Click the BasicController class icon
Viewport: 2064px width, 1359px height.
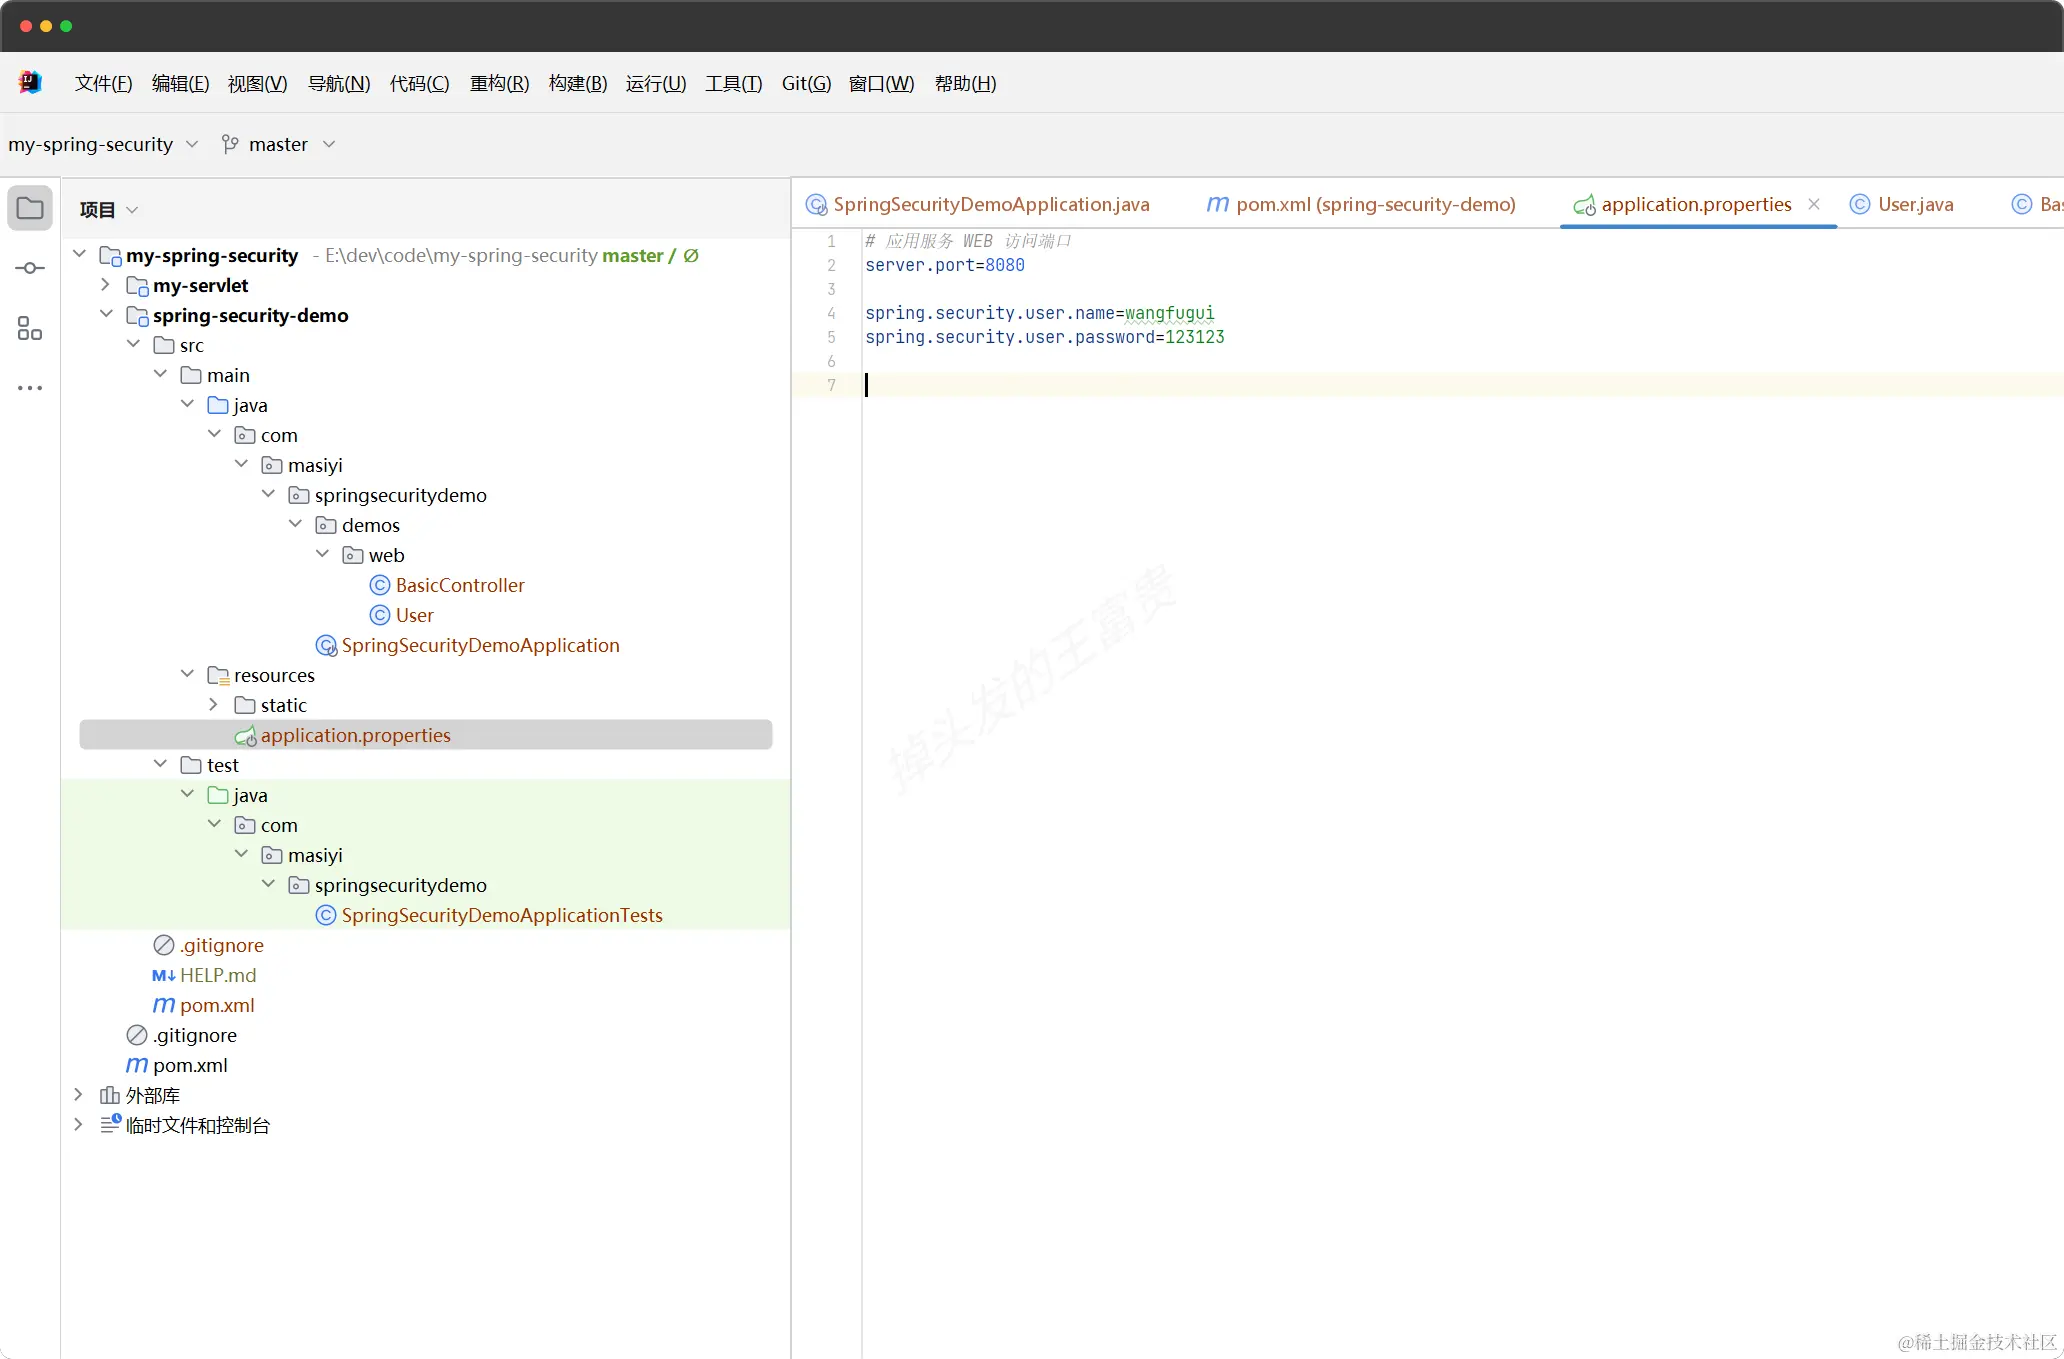click(380, 585)
